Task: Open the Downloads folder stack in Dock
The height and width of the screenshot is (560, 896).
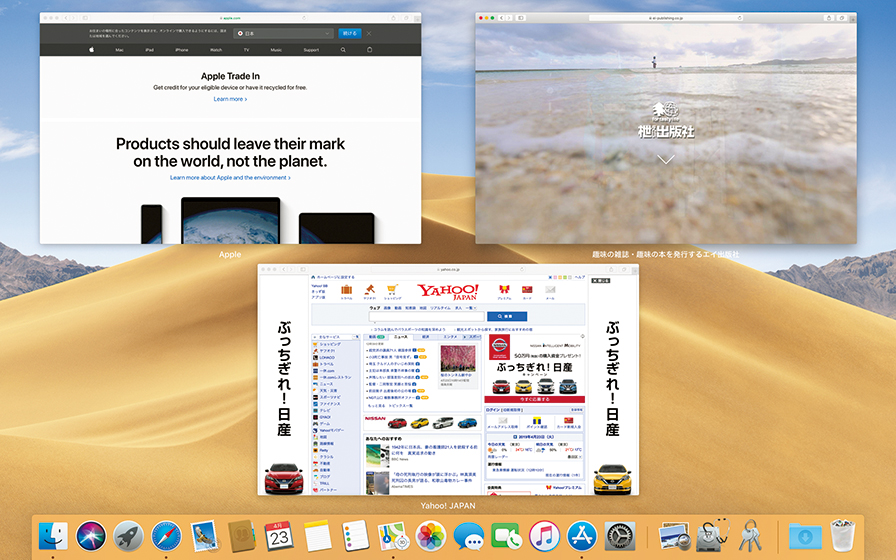Action: click(805, 536)
